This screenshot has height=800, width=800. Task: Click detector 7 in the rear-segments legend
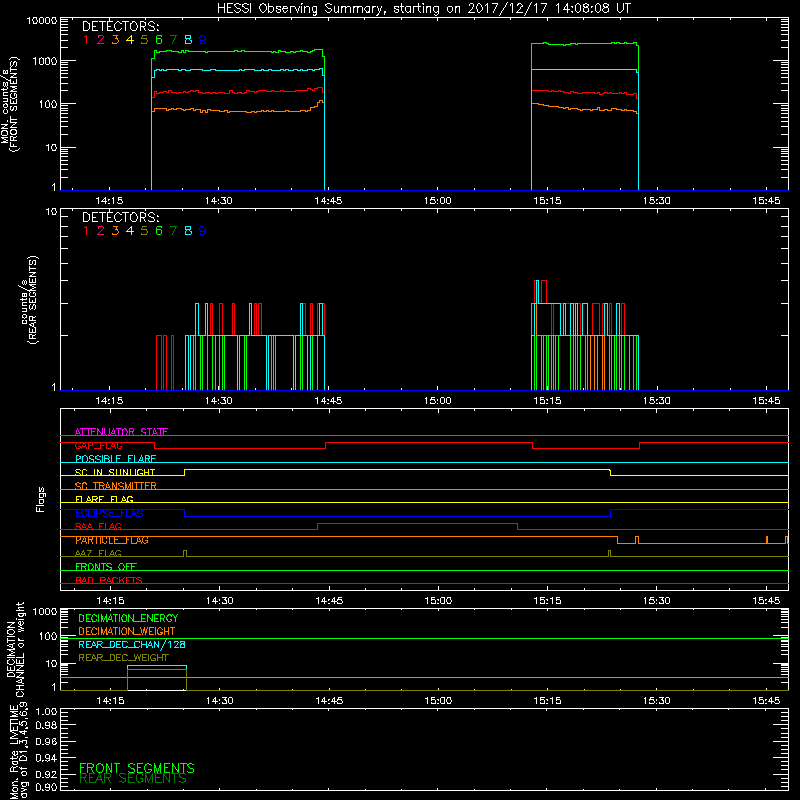173,231
